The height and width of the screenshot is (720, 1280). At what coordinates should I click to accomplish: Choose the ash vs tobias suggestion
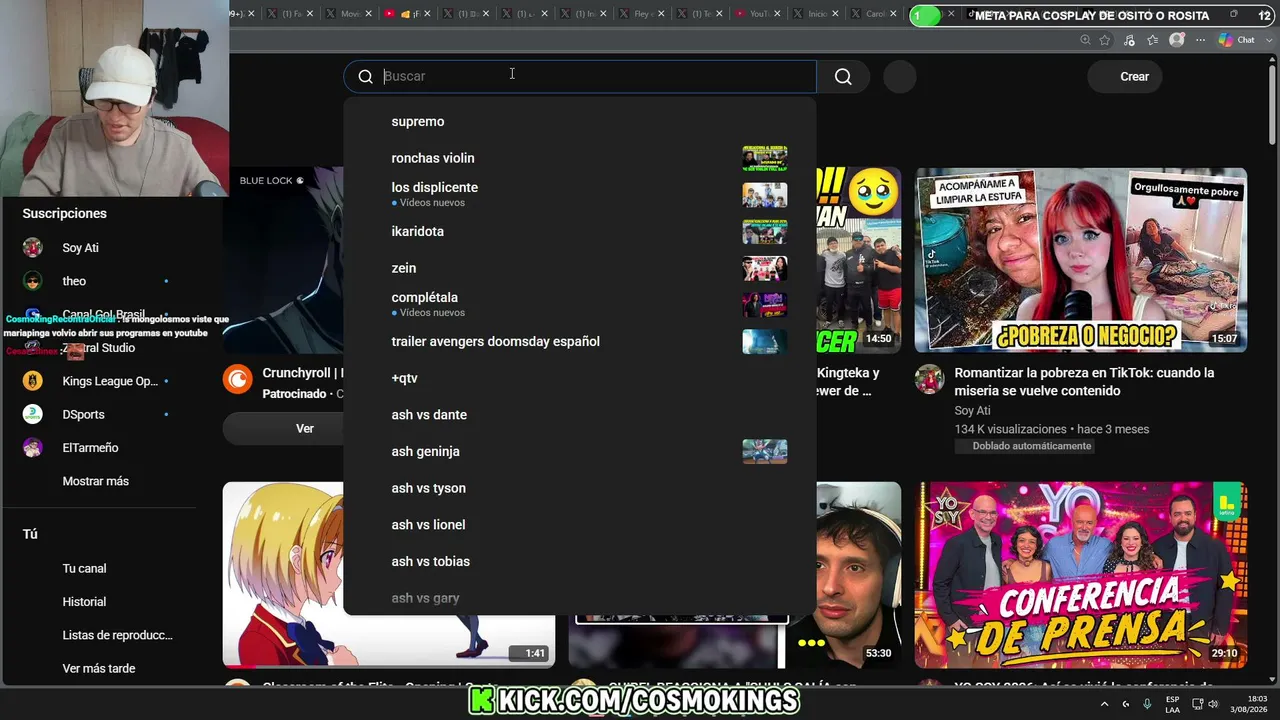tap(580, 561)
